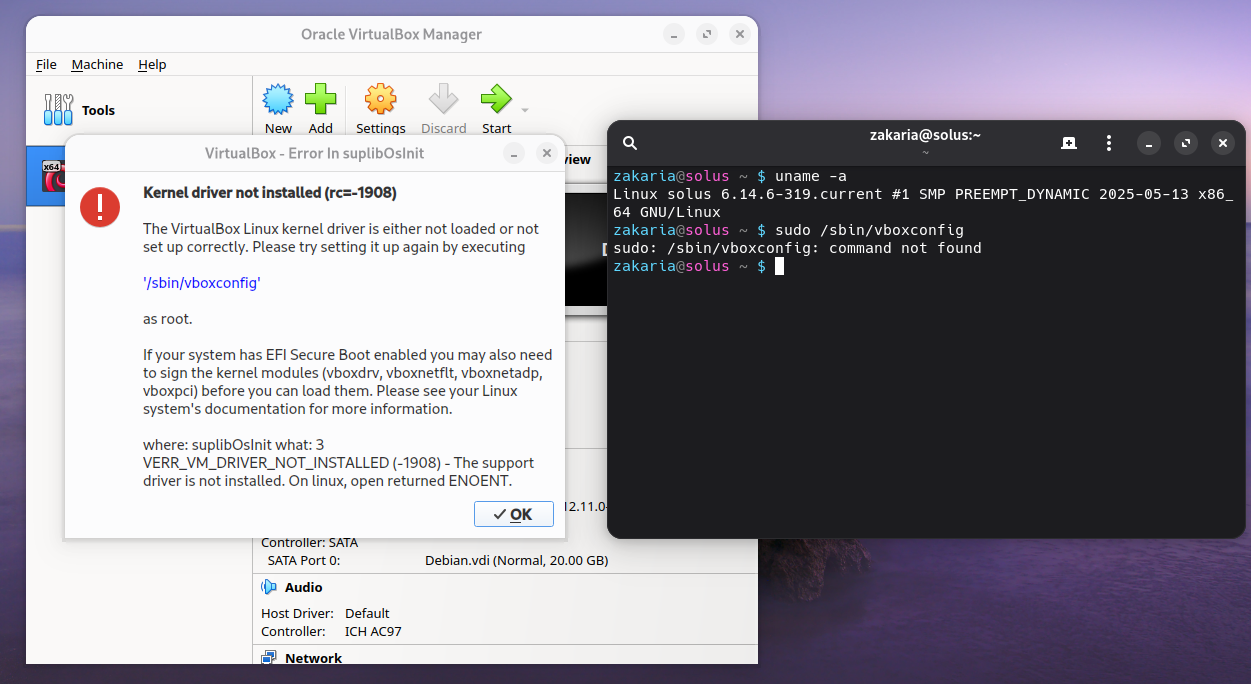Open a new terminal tab

(1069, 143)
